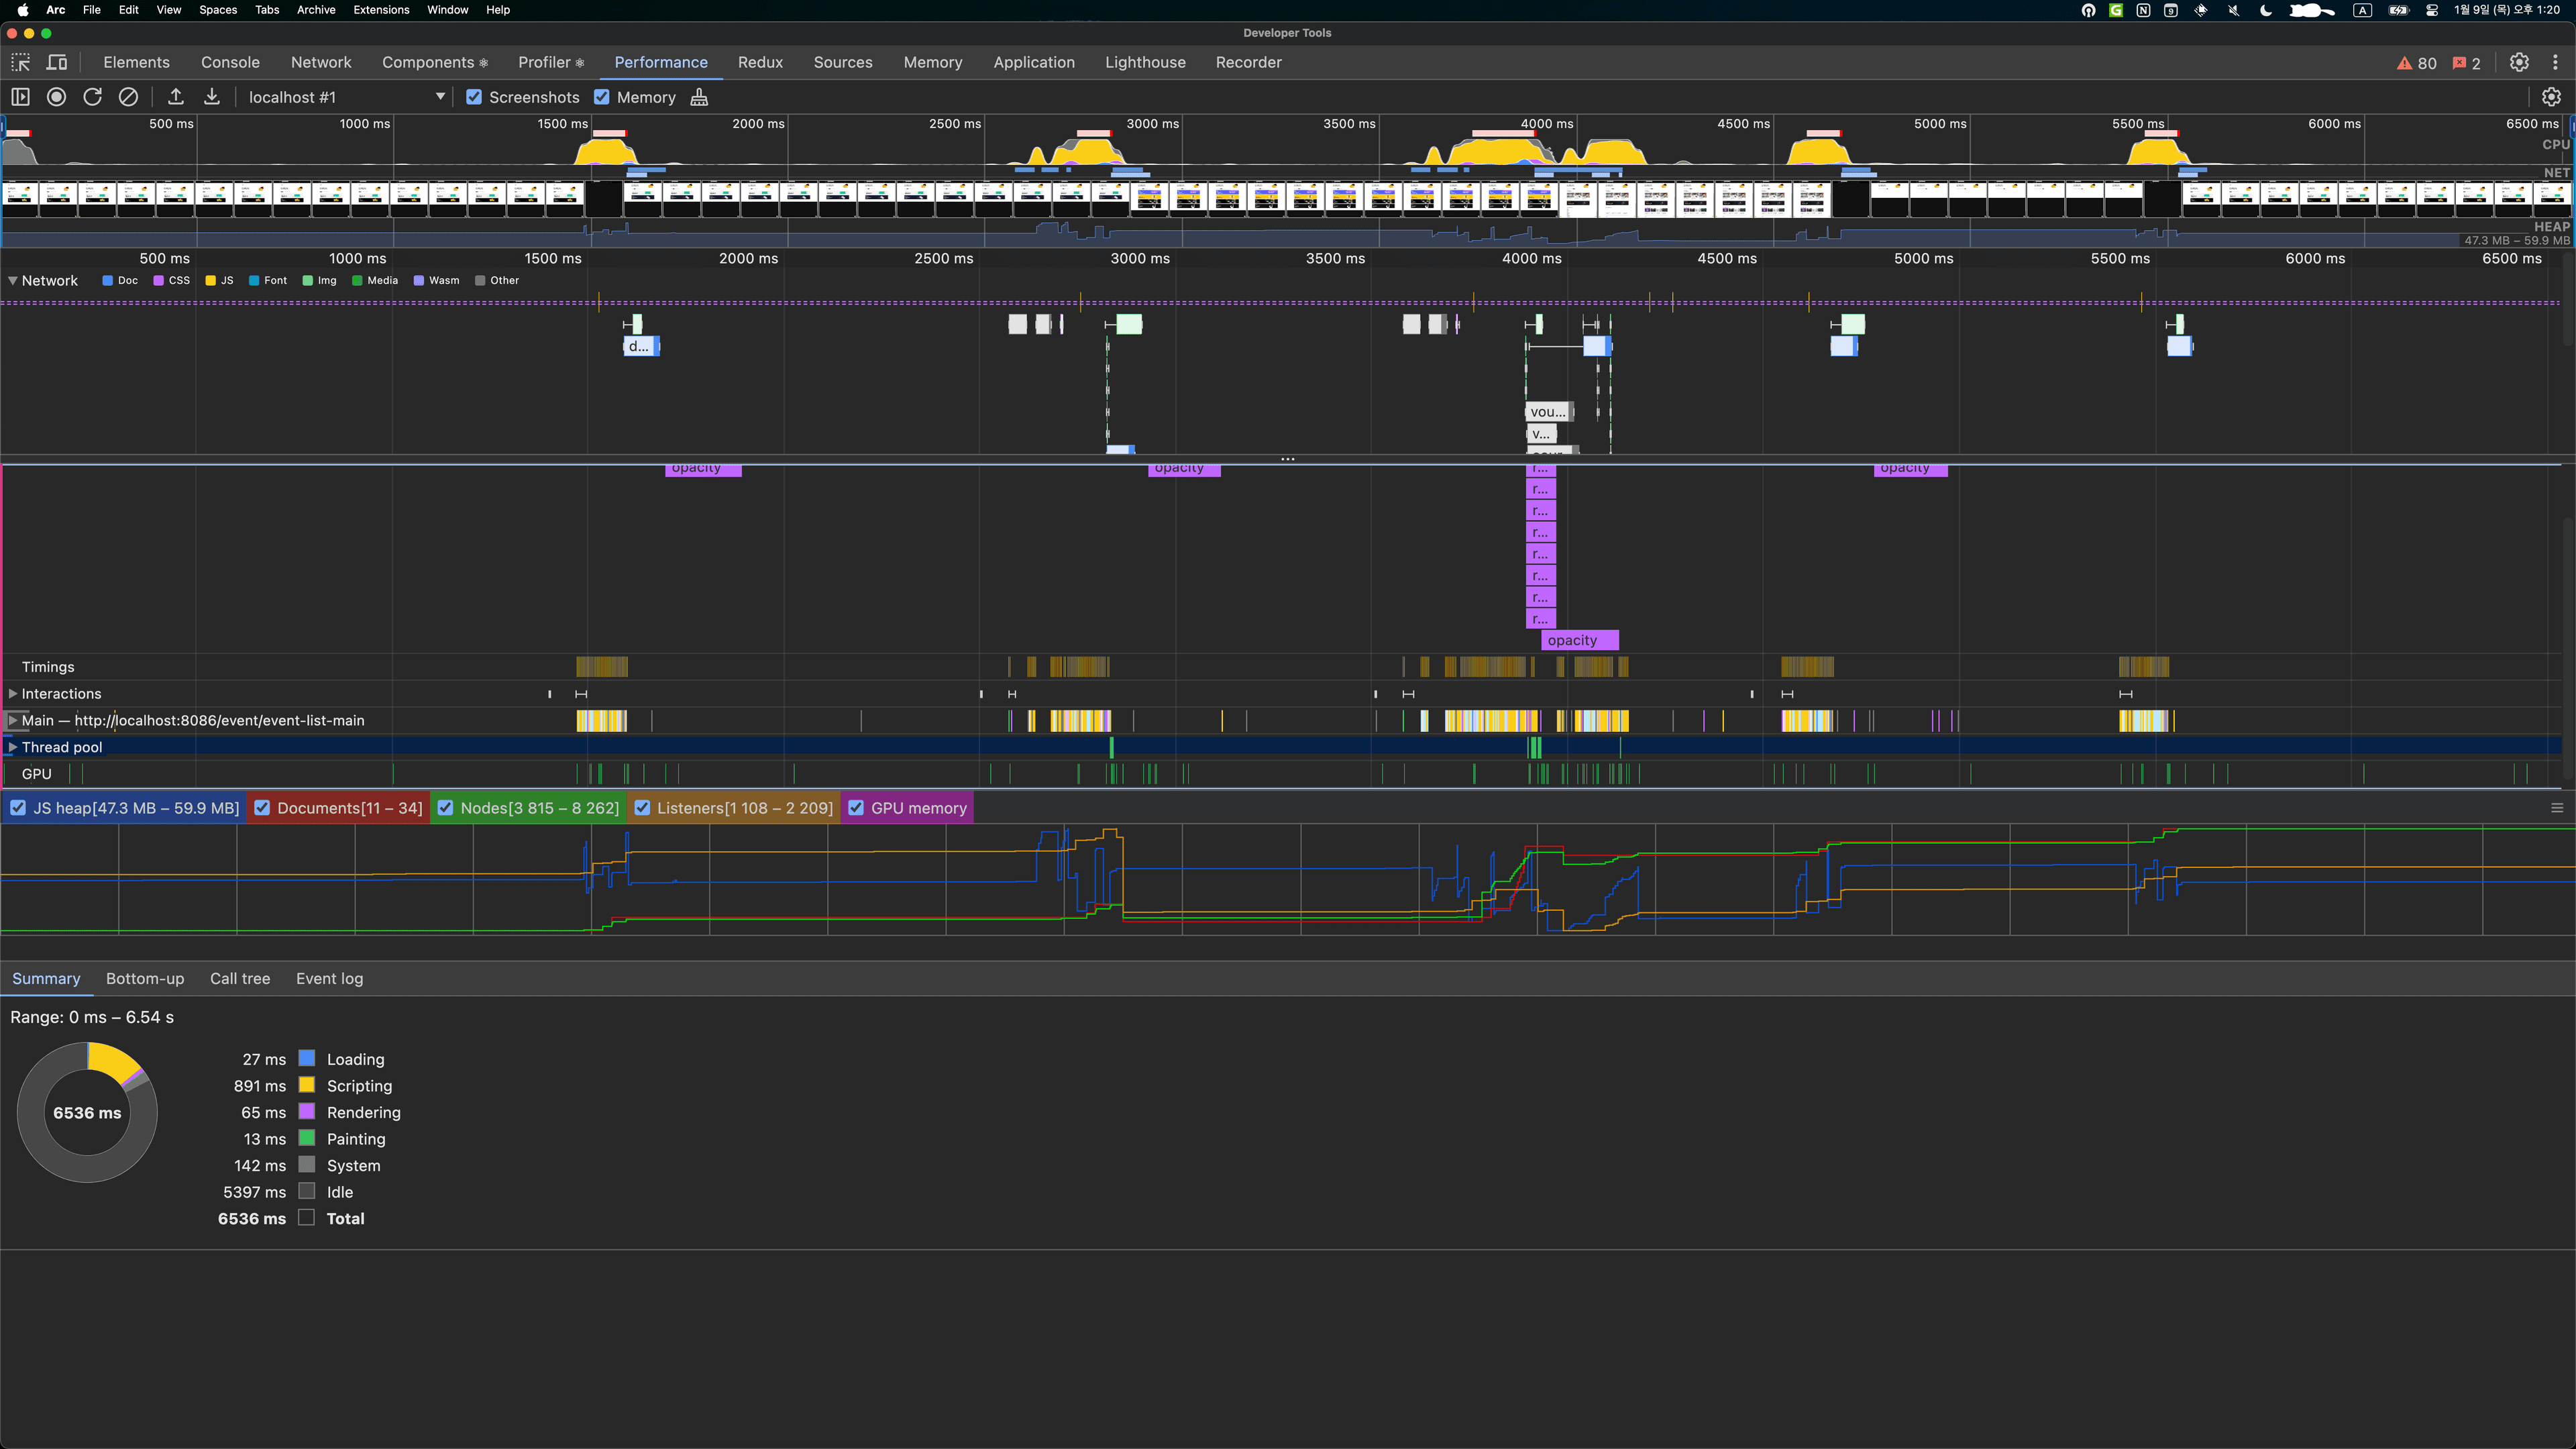The height and width of the screenshot is (1449, 2576).
Task: Click the reload and record profile icon
Action: [93, 97]
